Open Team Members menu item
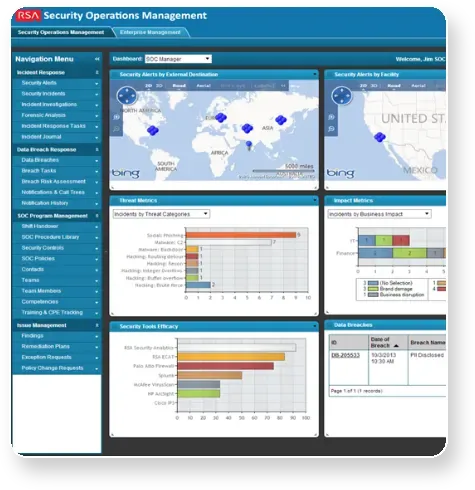The height and width of the screenshot is (490, 475). pyautogui.click(x=41, y=291)
